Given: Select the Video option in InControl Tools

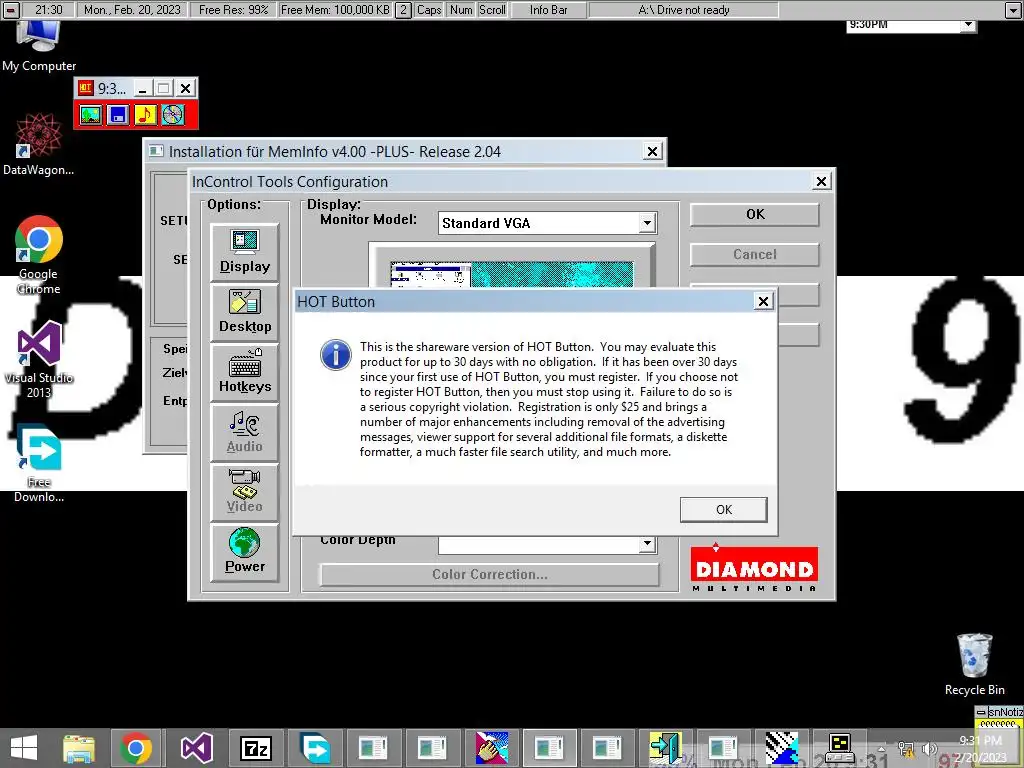Looking at the screenshot, I should [x=245, y=493].
